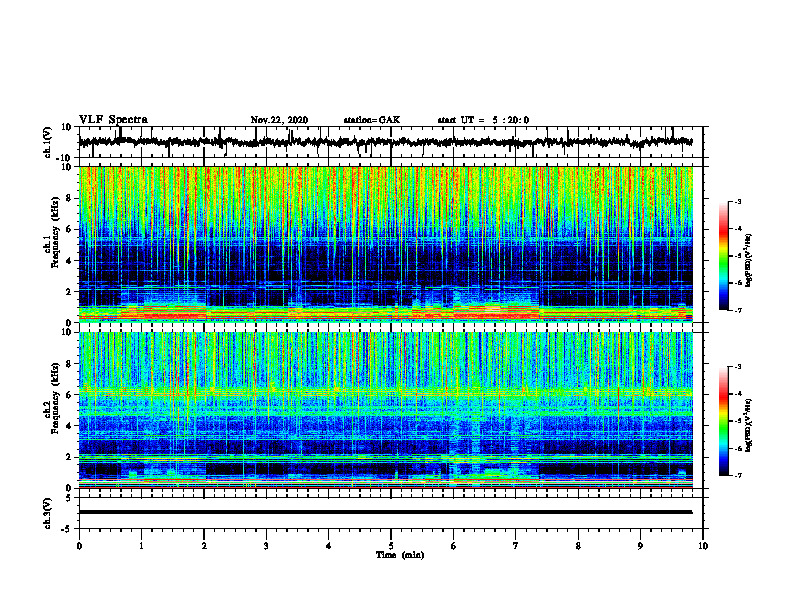Click the time axis tick label "7"
The width and height of the screenshot is (792, 612).
(x=516, y=546)
